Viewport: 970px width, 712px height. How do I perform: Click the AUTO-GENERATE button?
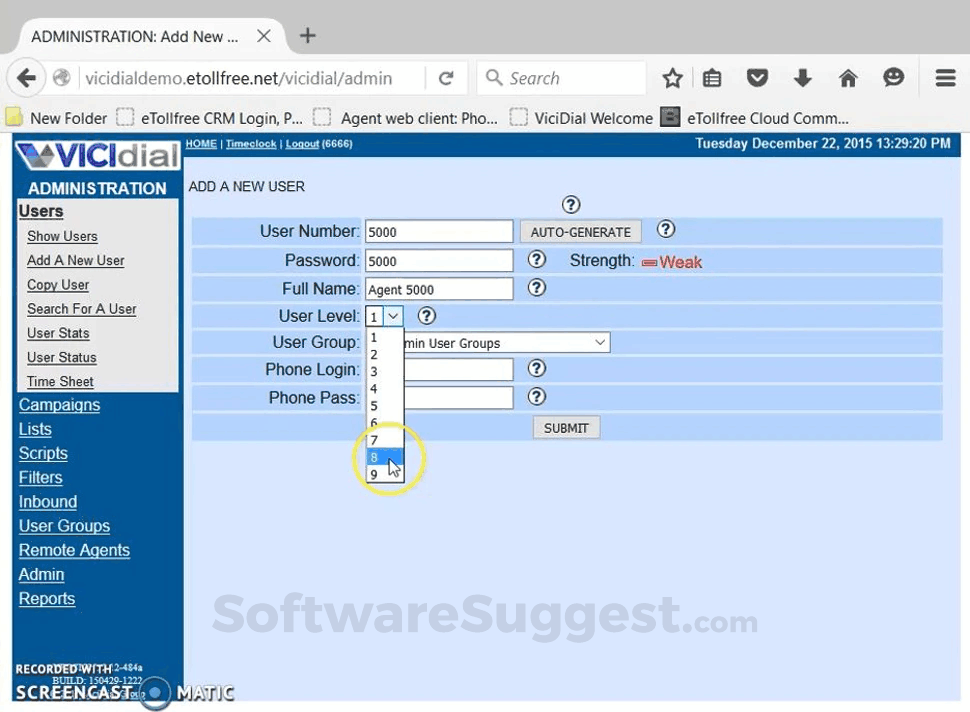580,231
